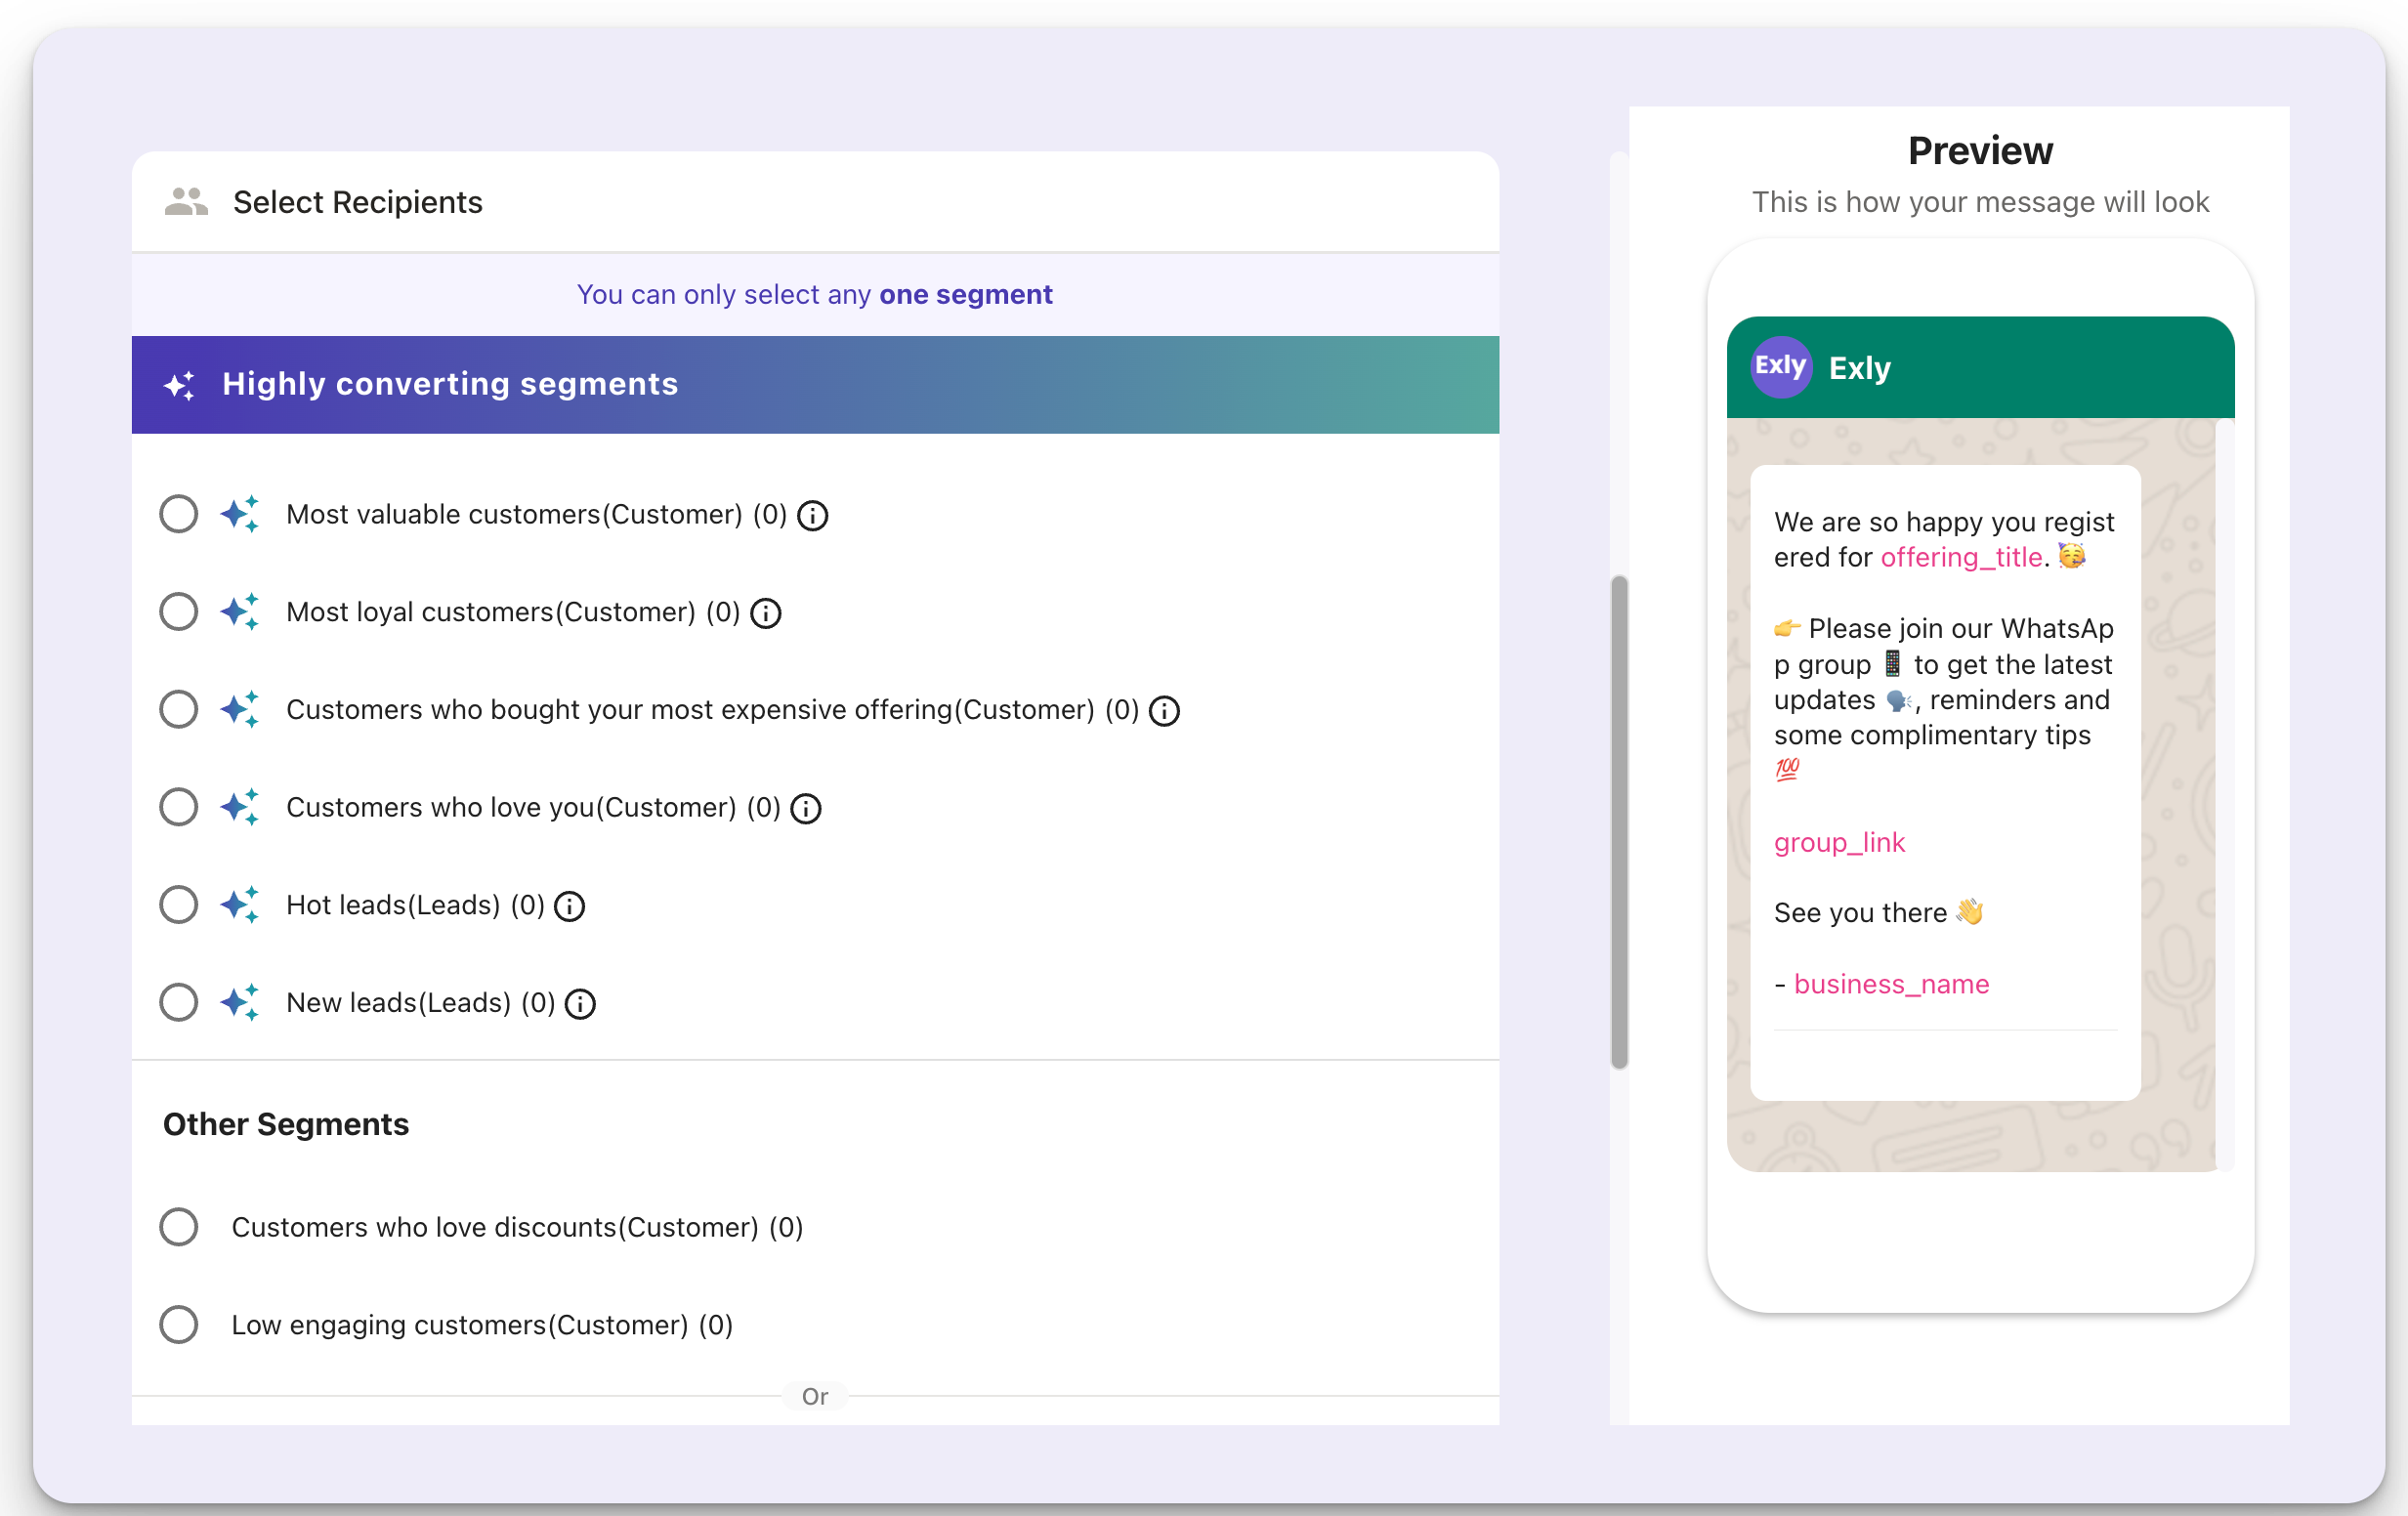This screenshot has height=1516, width=2408.
Task: Select Most valuable customers radio button
Action: click(x=179, y=514)
